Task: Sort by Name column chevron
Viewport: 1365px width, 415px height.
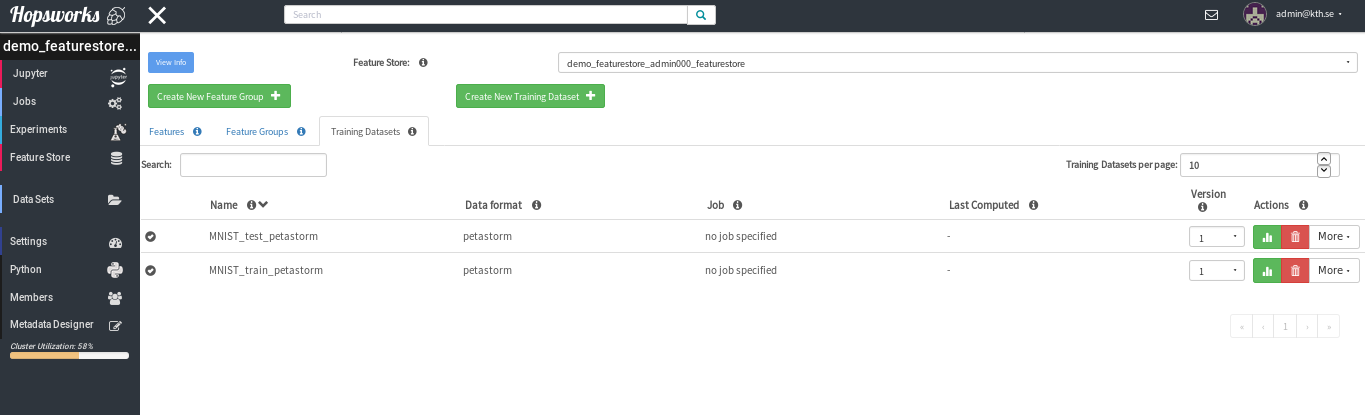Action: tap(263, 205)
